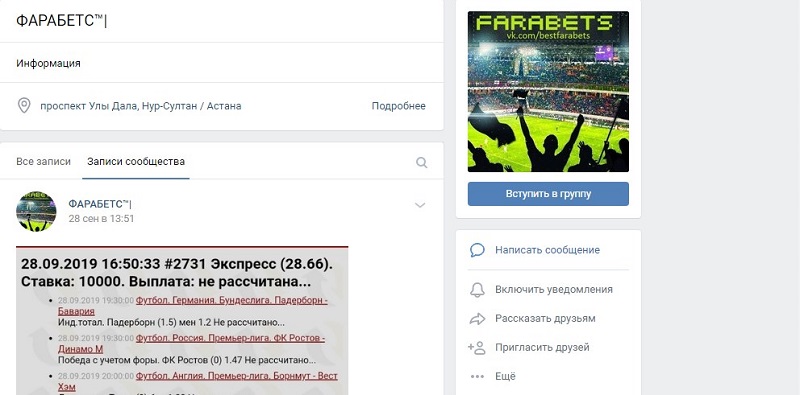
Task: Click the invite friends person icon
Action: (x=477, y=348)
